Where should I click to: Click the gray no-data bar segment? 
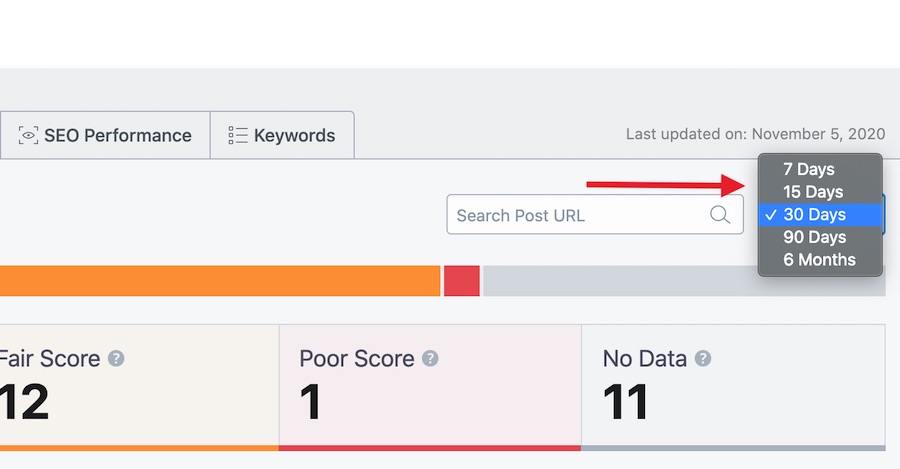pos(684,281)
